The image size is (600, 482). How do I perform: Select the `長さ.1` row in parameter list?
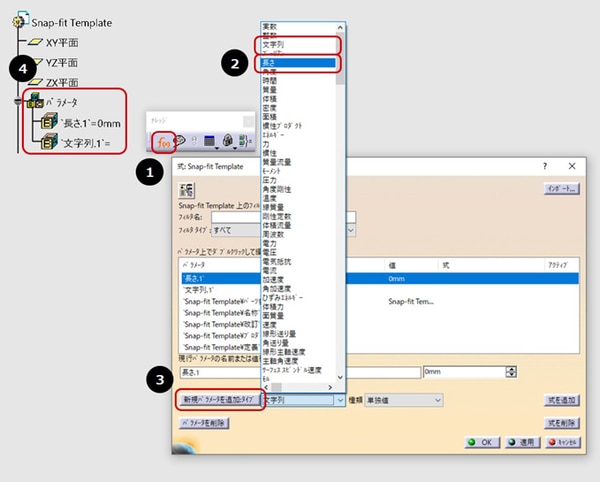380,278
